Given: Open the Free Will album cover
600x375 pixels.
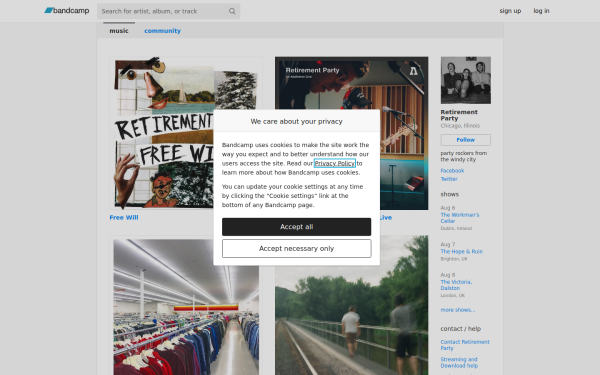Looking at the screenshot, I should coord(186,133).
